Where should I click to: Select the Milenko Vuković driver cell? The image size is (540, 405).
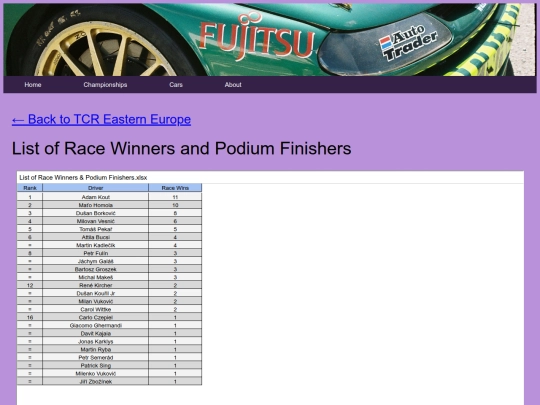click(95, 373)
